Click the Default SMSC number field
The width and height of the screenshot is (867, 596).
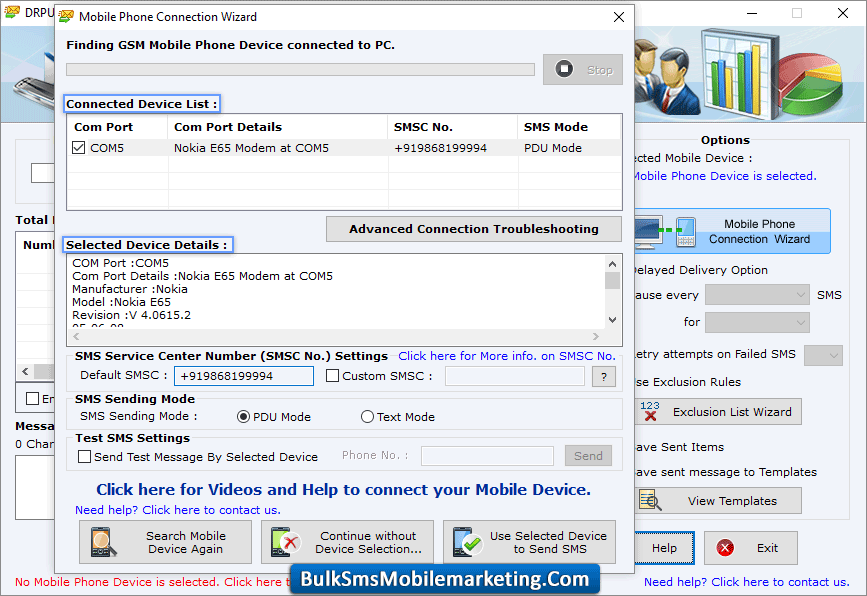(244, 376)
